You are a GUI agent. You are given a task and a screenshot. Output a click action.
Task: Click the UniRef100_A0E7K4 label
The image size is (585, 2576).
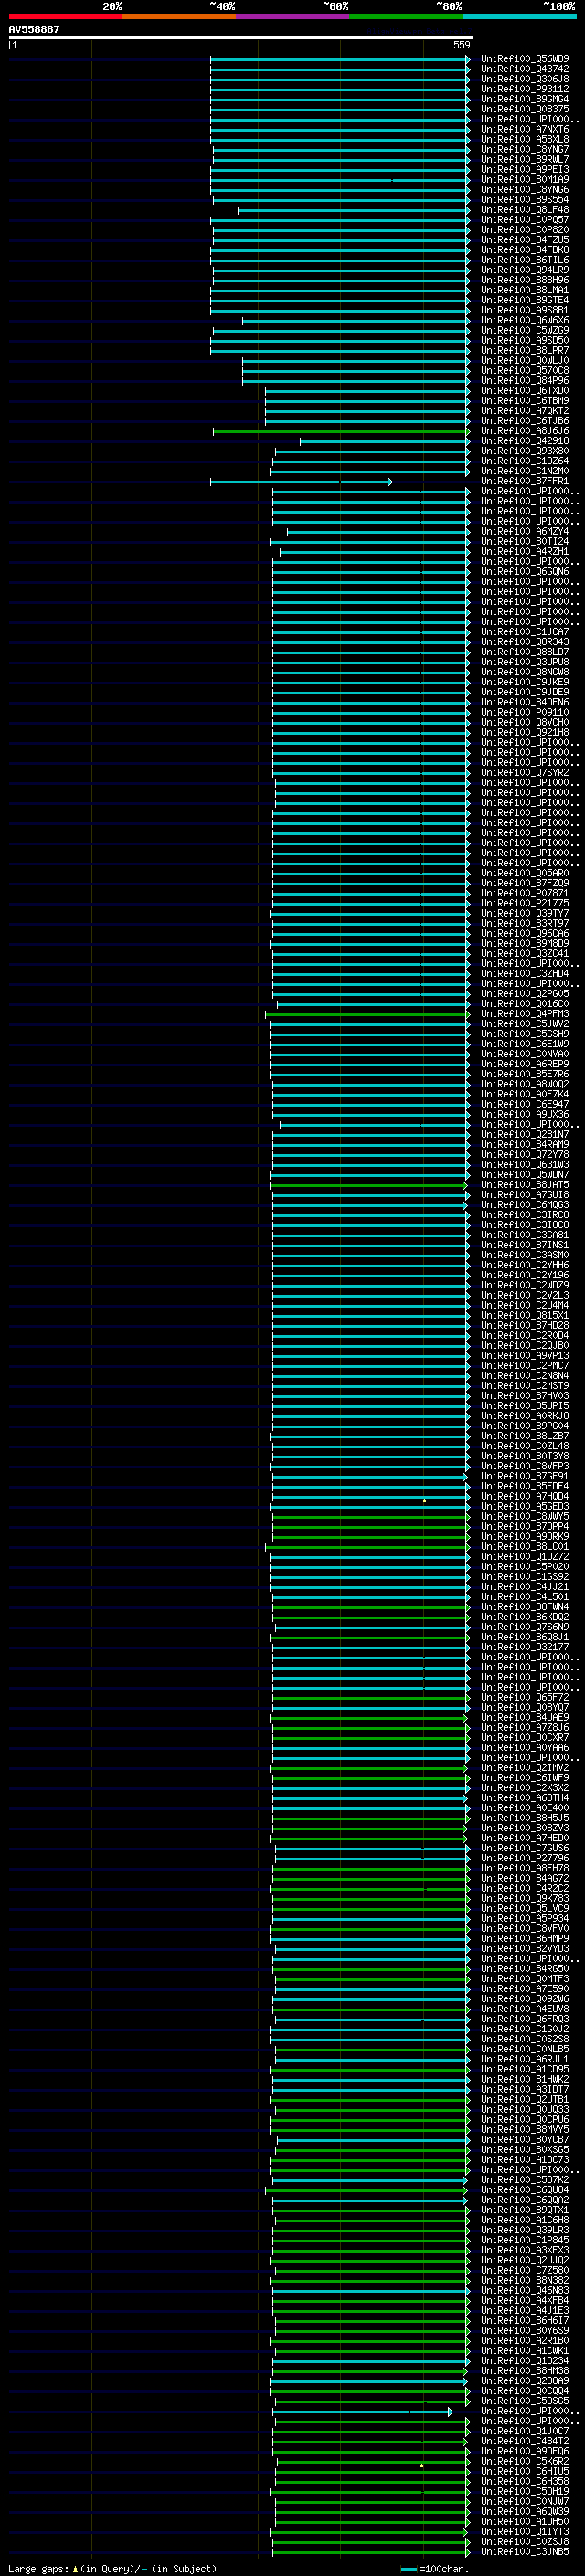tap(525, 1094)
